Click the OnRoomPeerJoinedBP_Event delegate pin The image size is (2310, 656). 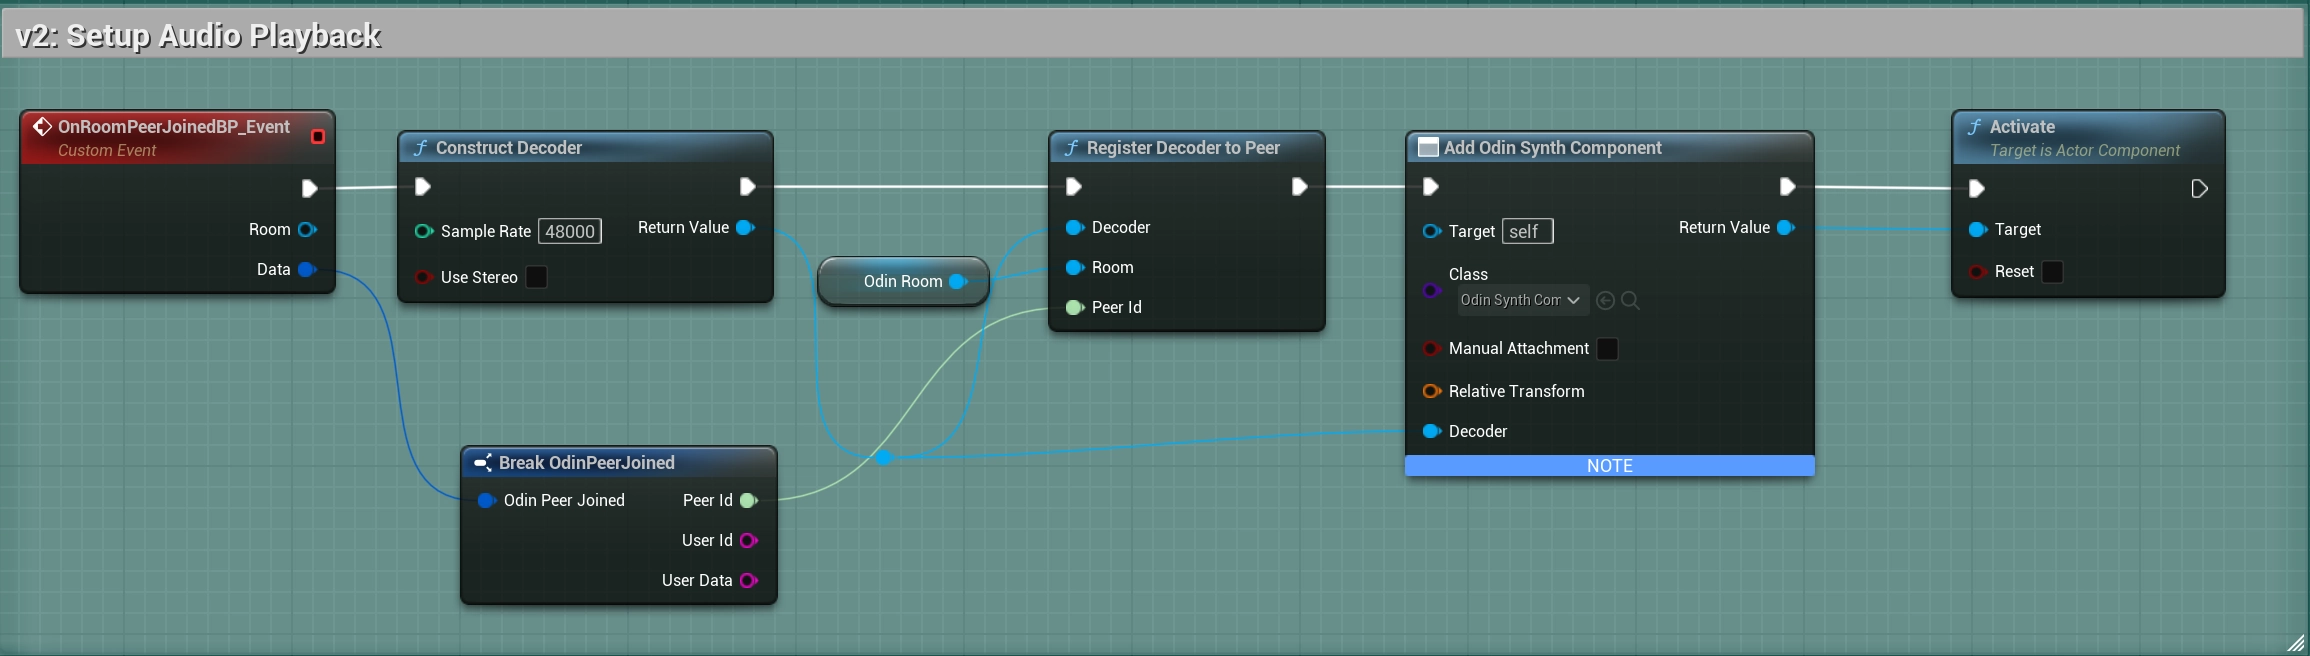pos(318,136)
